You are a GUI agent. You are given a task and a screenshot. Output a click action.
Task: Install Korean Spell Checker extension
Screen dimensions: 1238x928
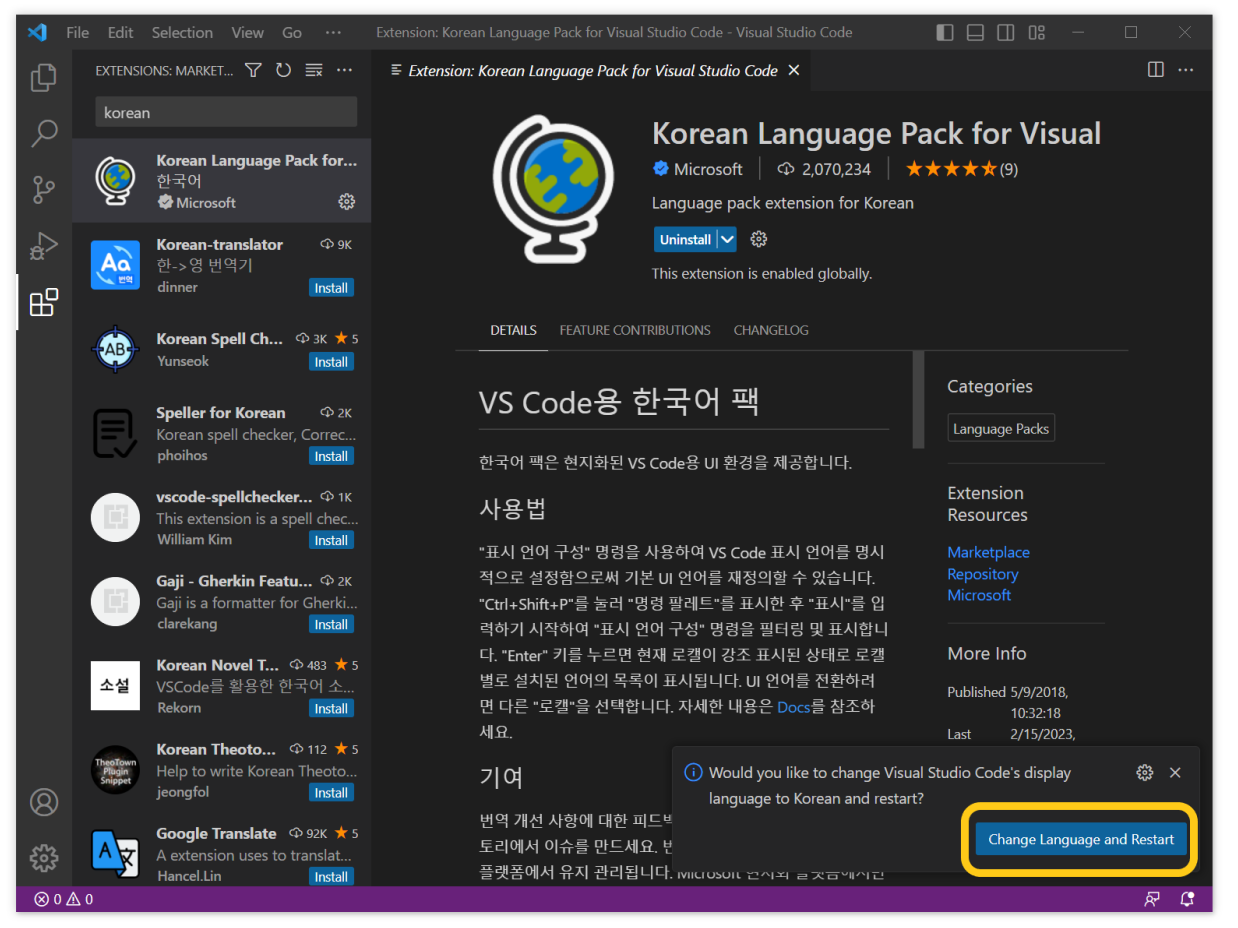click(x=331, y=362)
